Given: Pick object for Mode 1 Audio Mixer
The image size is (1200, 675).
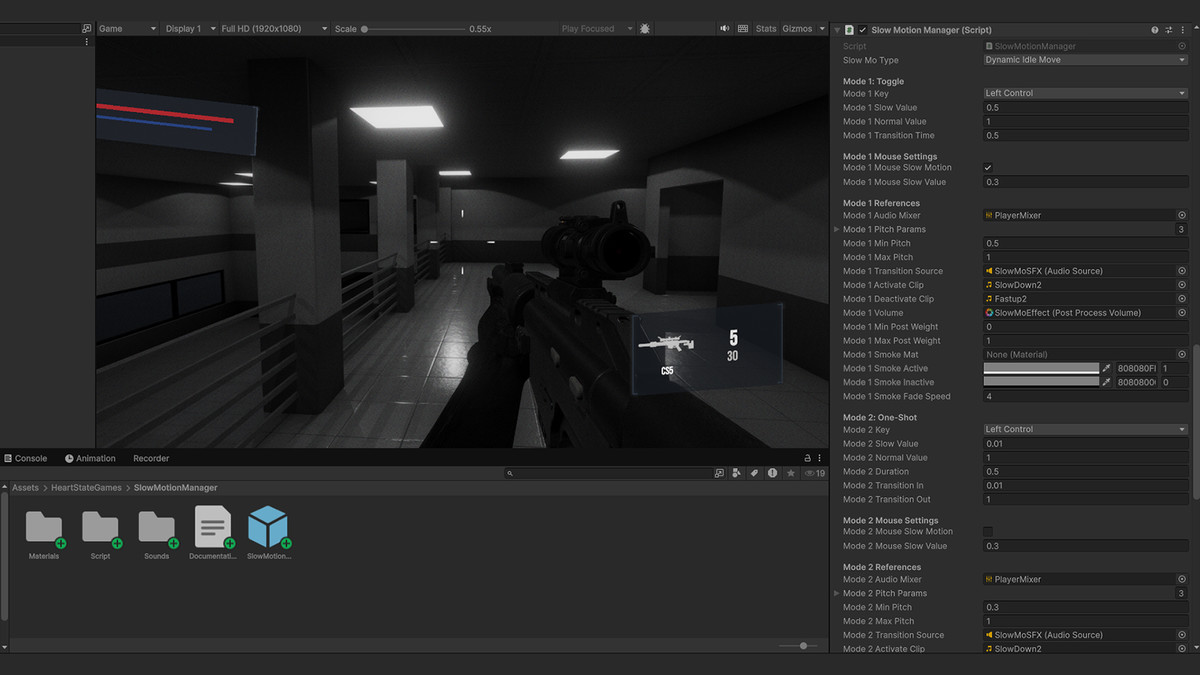Looking at the screenshot, I should tap(1181, 215).
